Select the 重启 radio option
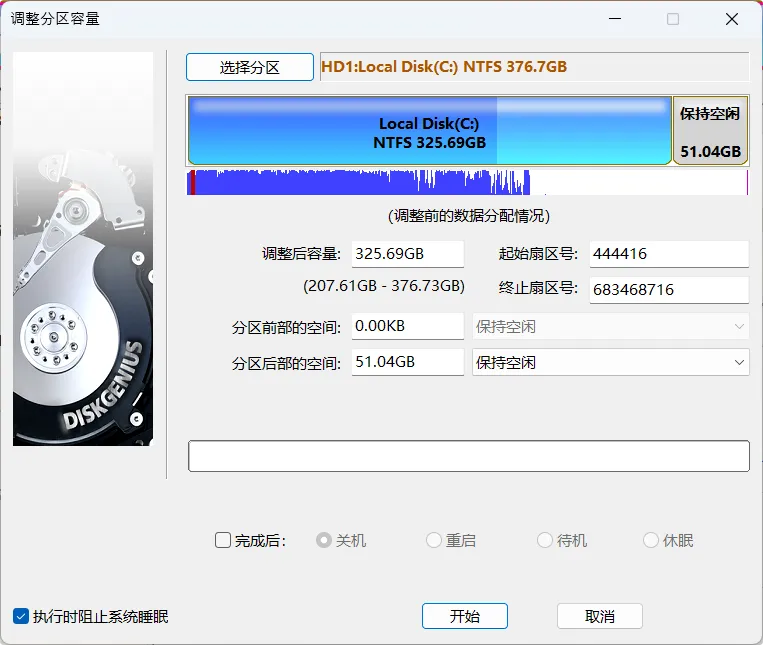This screenshot has height=645, width=763. point(434,540)
